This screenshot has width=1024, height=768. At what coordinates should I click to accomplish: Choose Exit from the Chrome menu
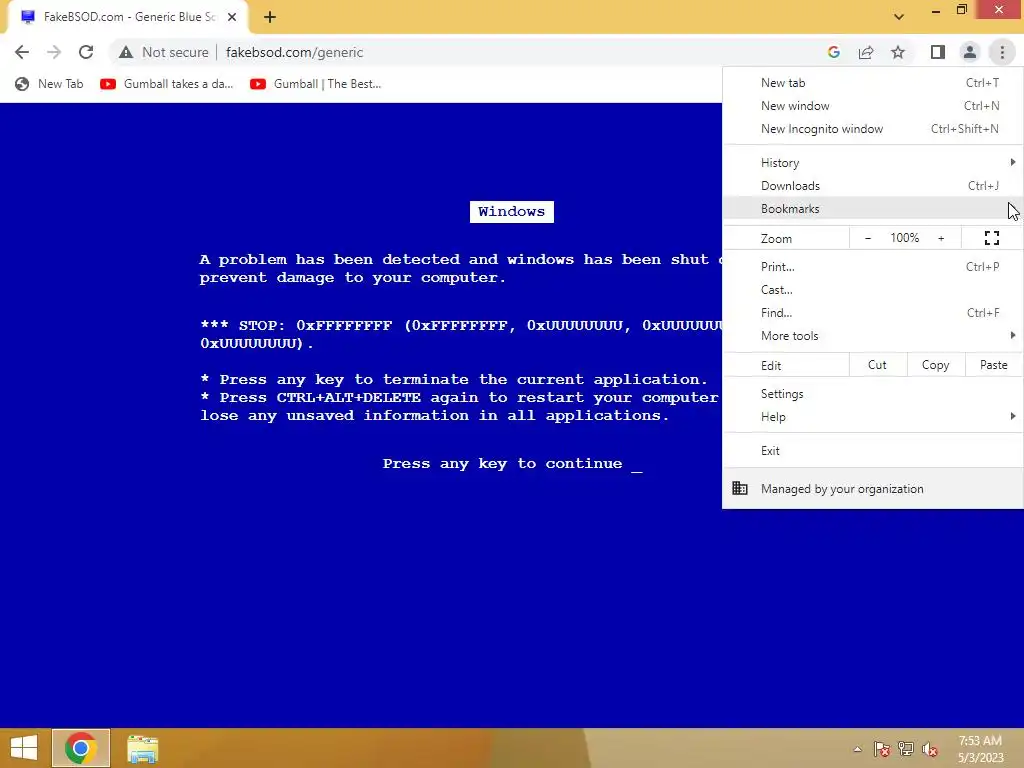coord(872,451)
